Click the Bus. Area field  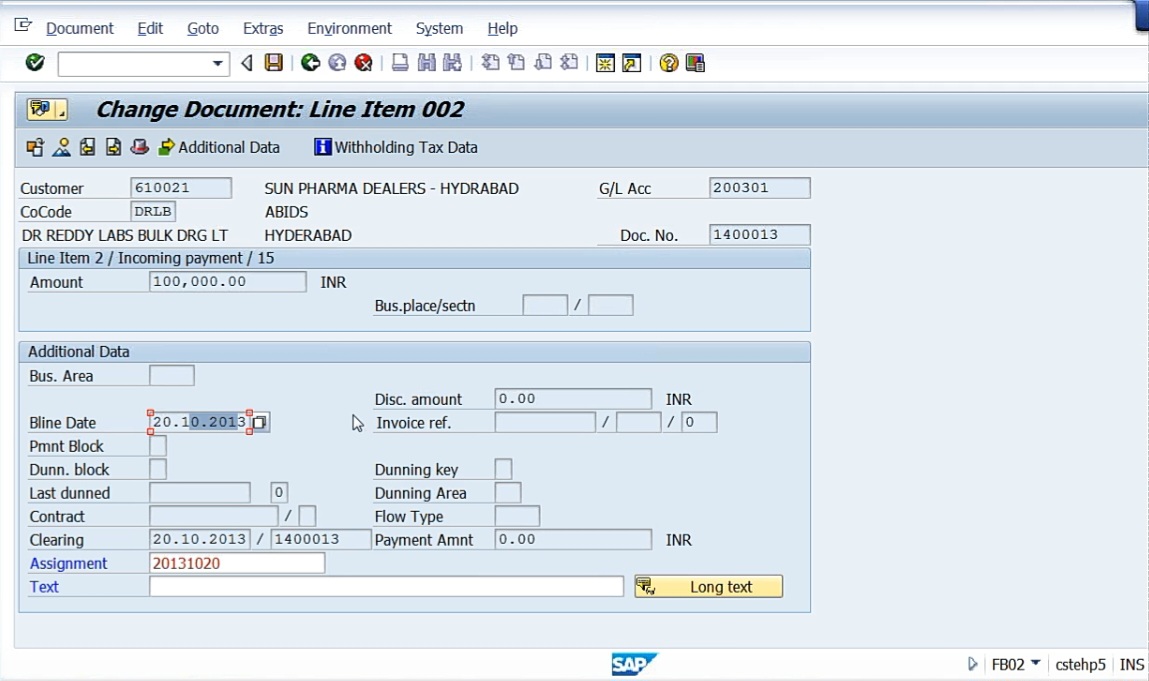coord(171,375)
